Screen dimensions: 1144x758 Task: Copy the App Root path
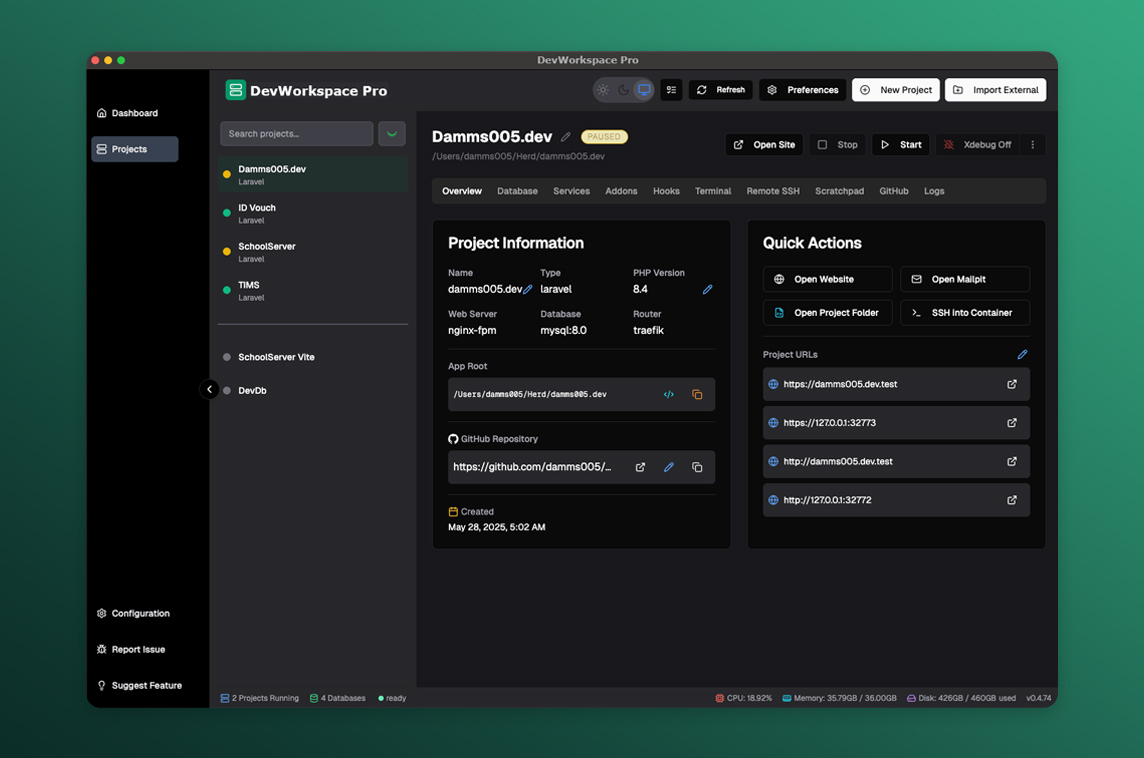tap(697, 395)
